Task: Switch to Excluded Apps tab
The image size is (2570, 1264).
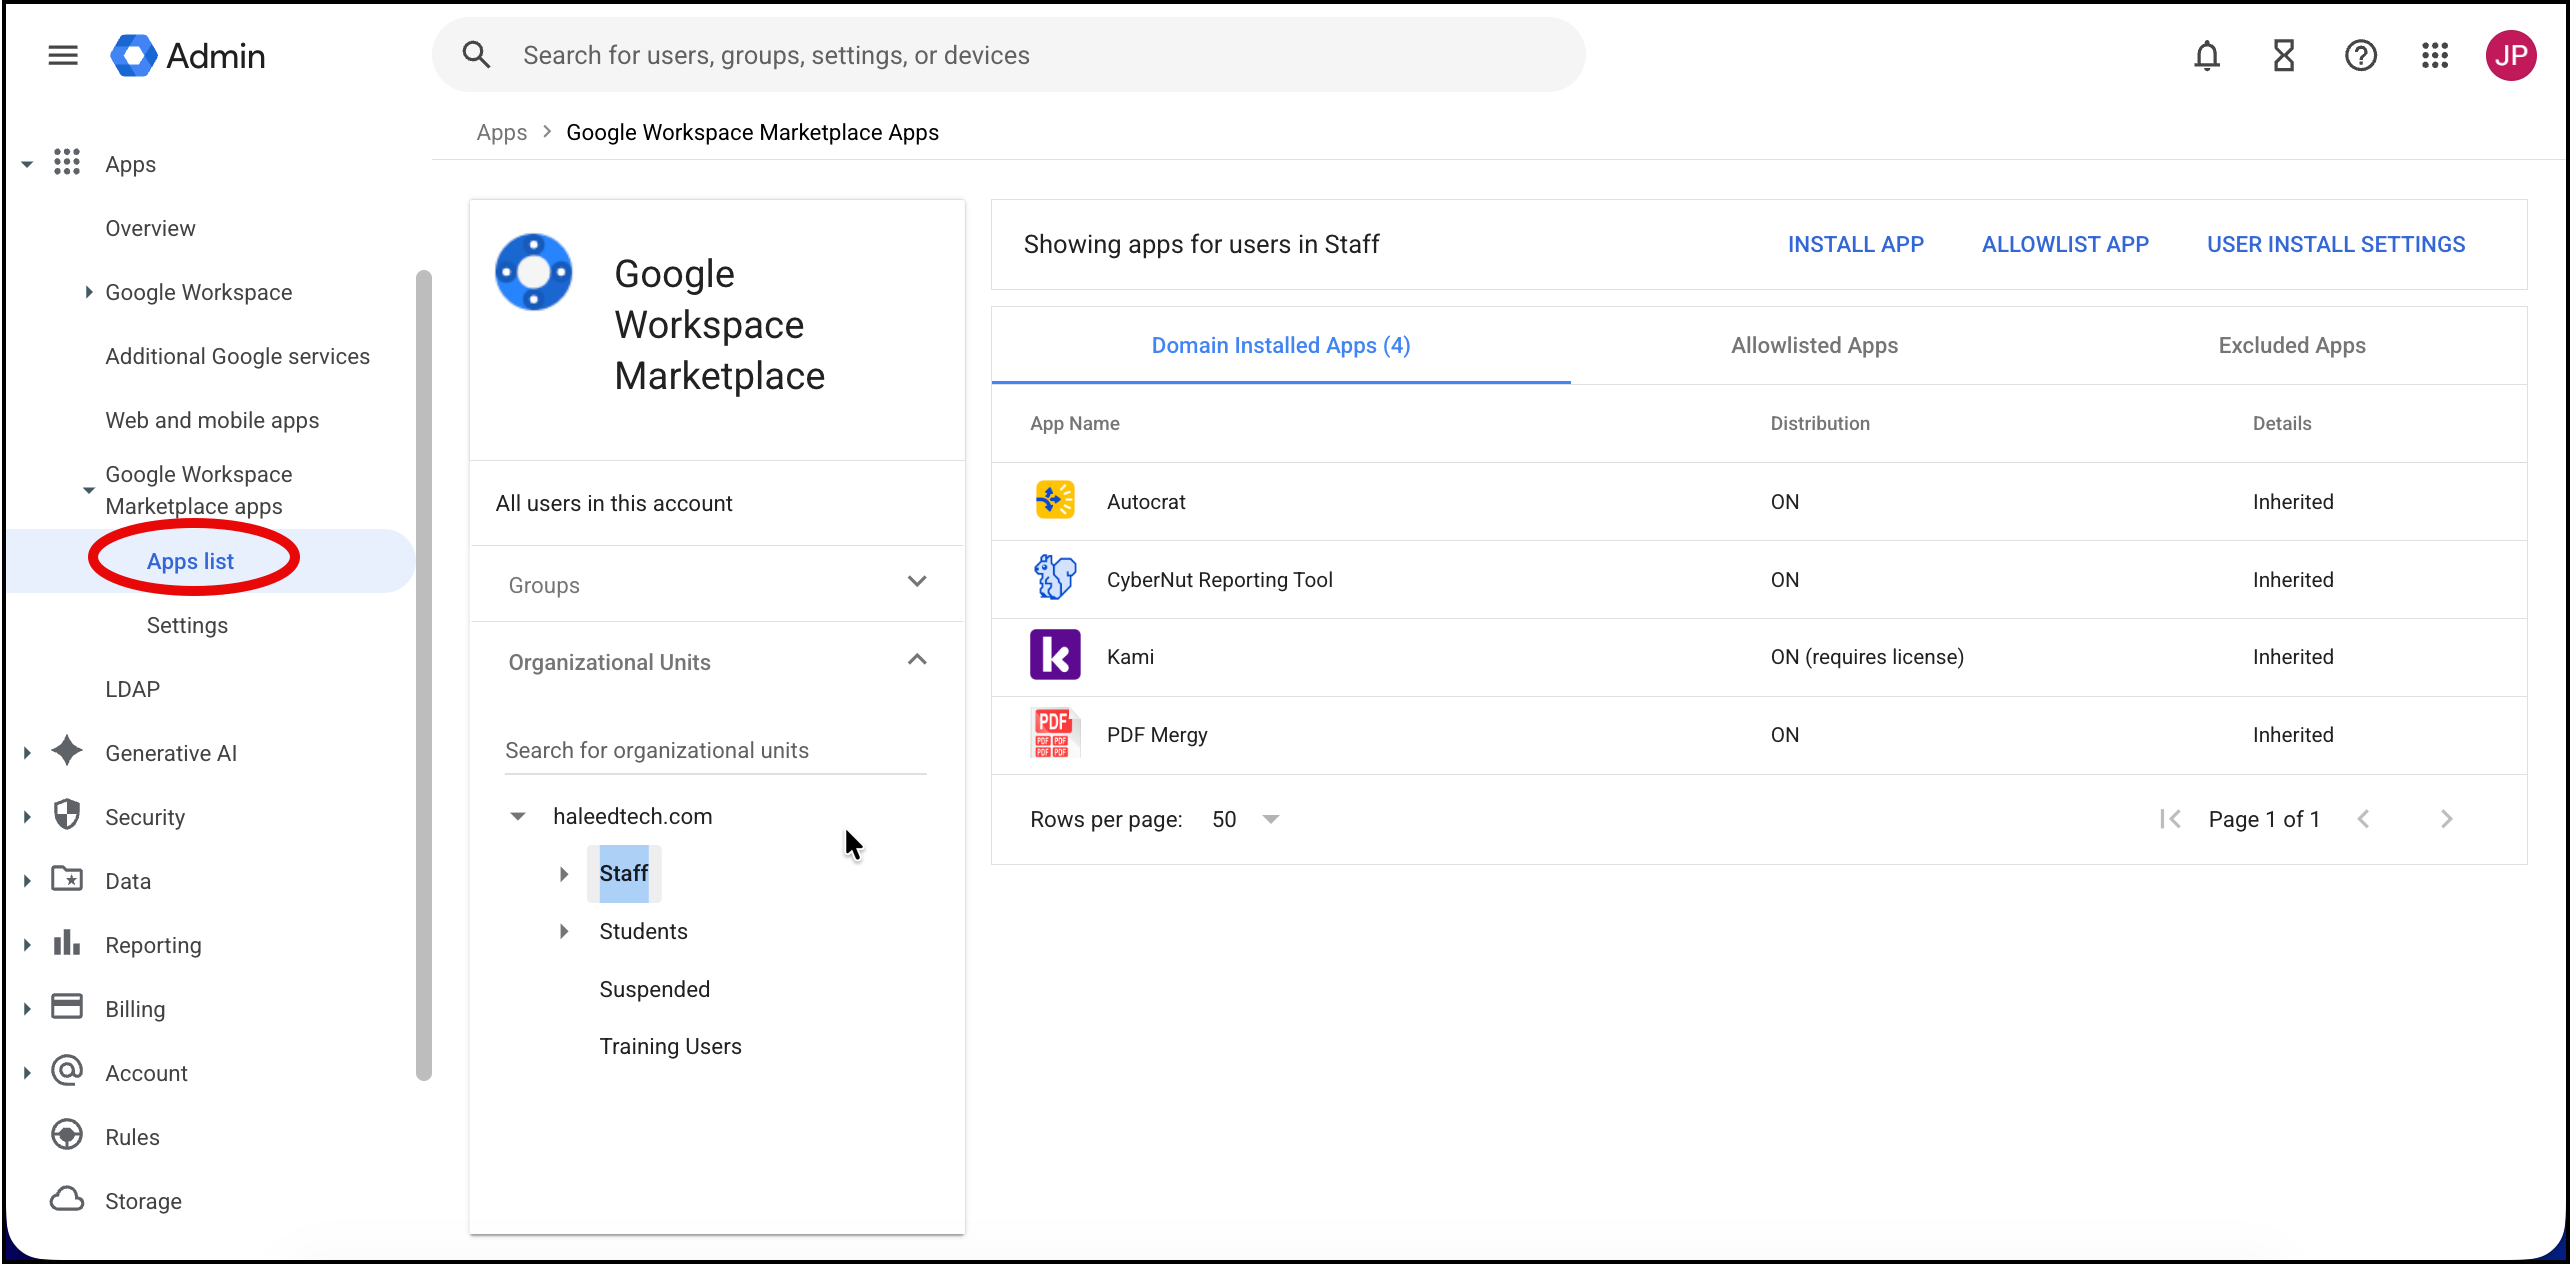Action: pos(2292,345)
